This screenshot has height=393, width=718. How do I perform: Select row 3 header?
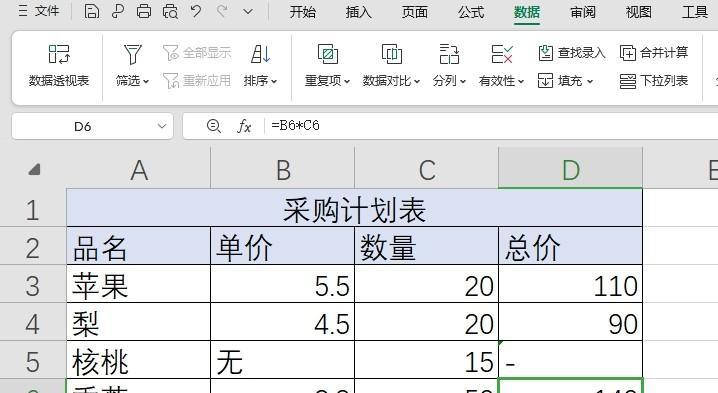point(33,285)
